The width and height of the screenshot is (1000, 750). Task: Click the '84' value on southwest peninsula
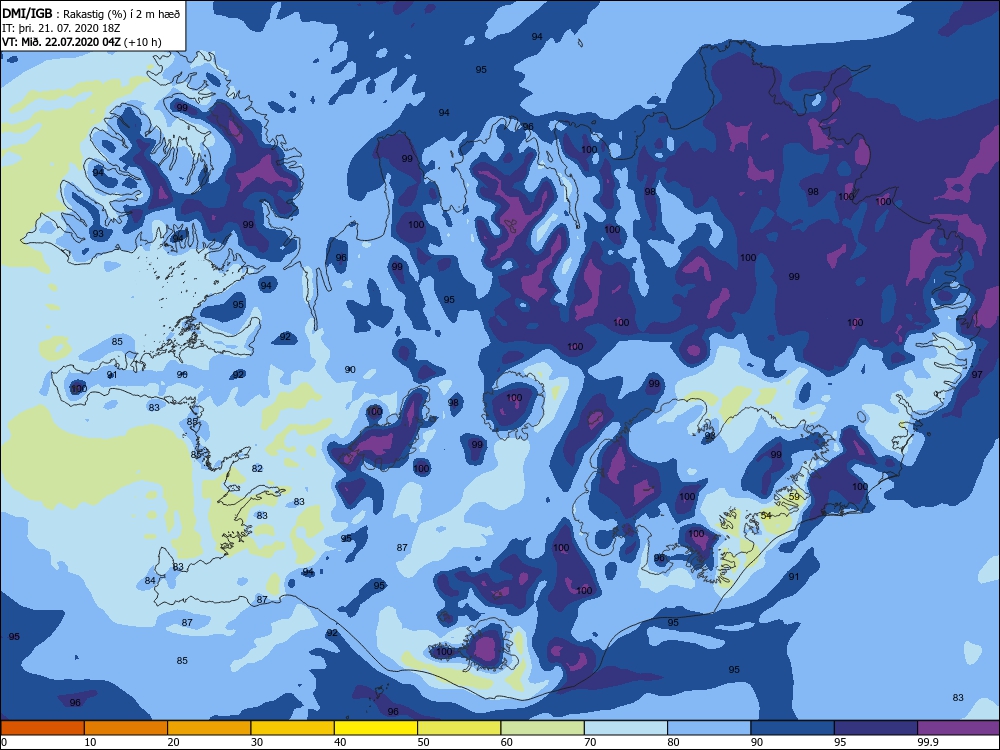coord(150,580)
